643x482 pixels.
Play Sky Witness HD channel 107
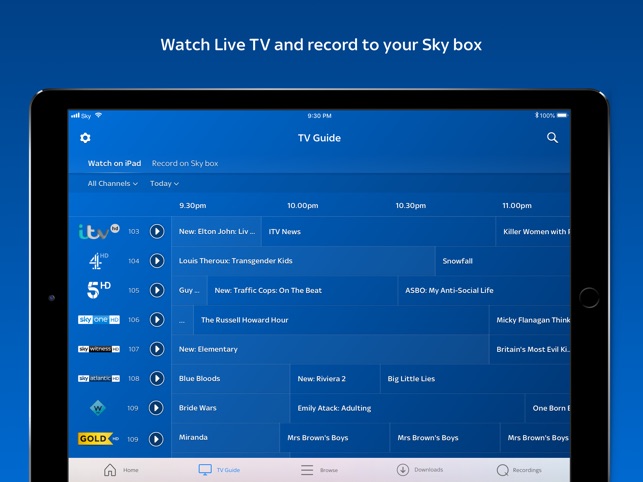coord(157,349)
